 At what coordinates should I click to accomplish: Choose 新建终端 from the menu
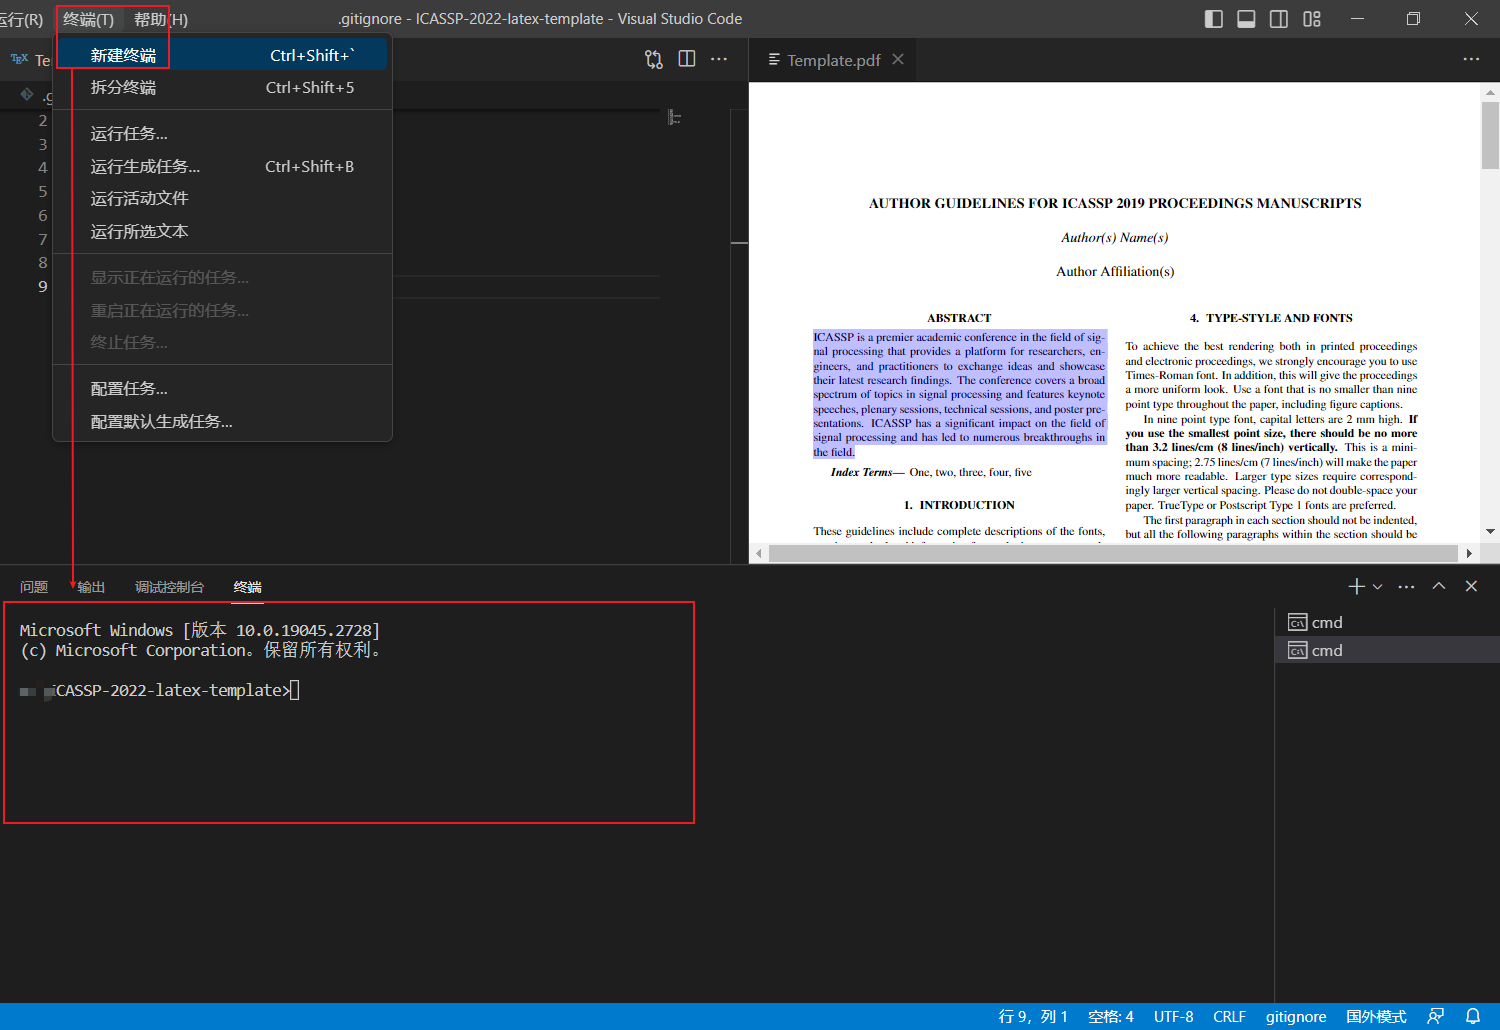(222, 55)
